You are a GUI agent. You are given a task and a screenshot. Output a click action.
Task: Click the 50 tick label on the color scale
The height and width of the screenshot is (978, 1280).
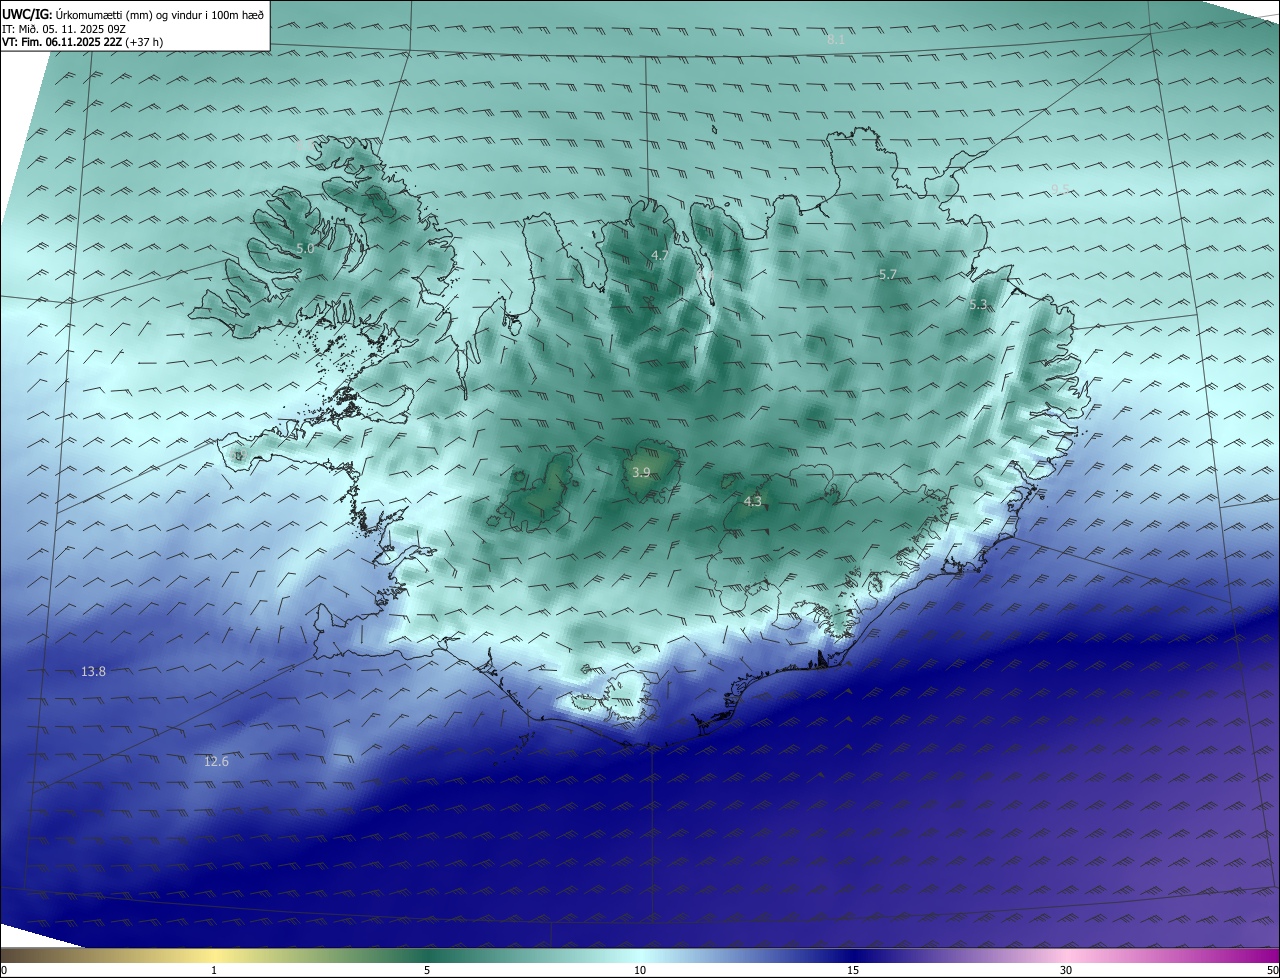(x=1272, y=970)
